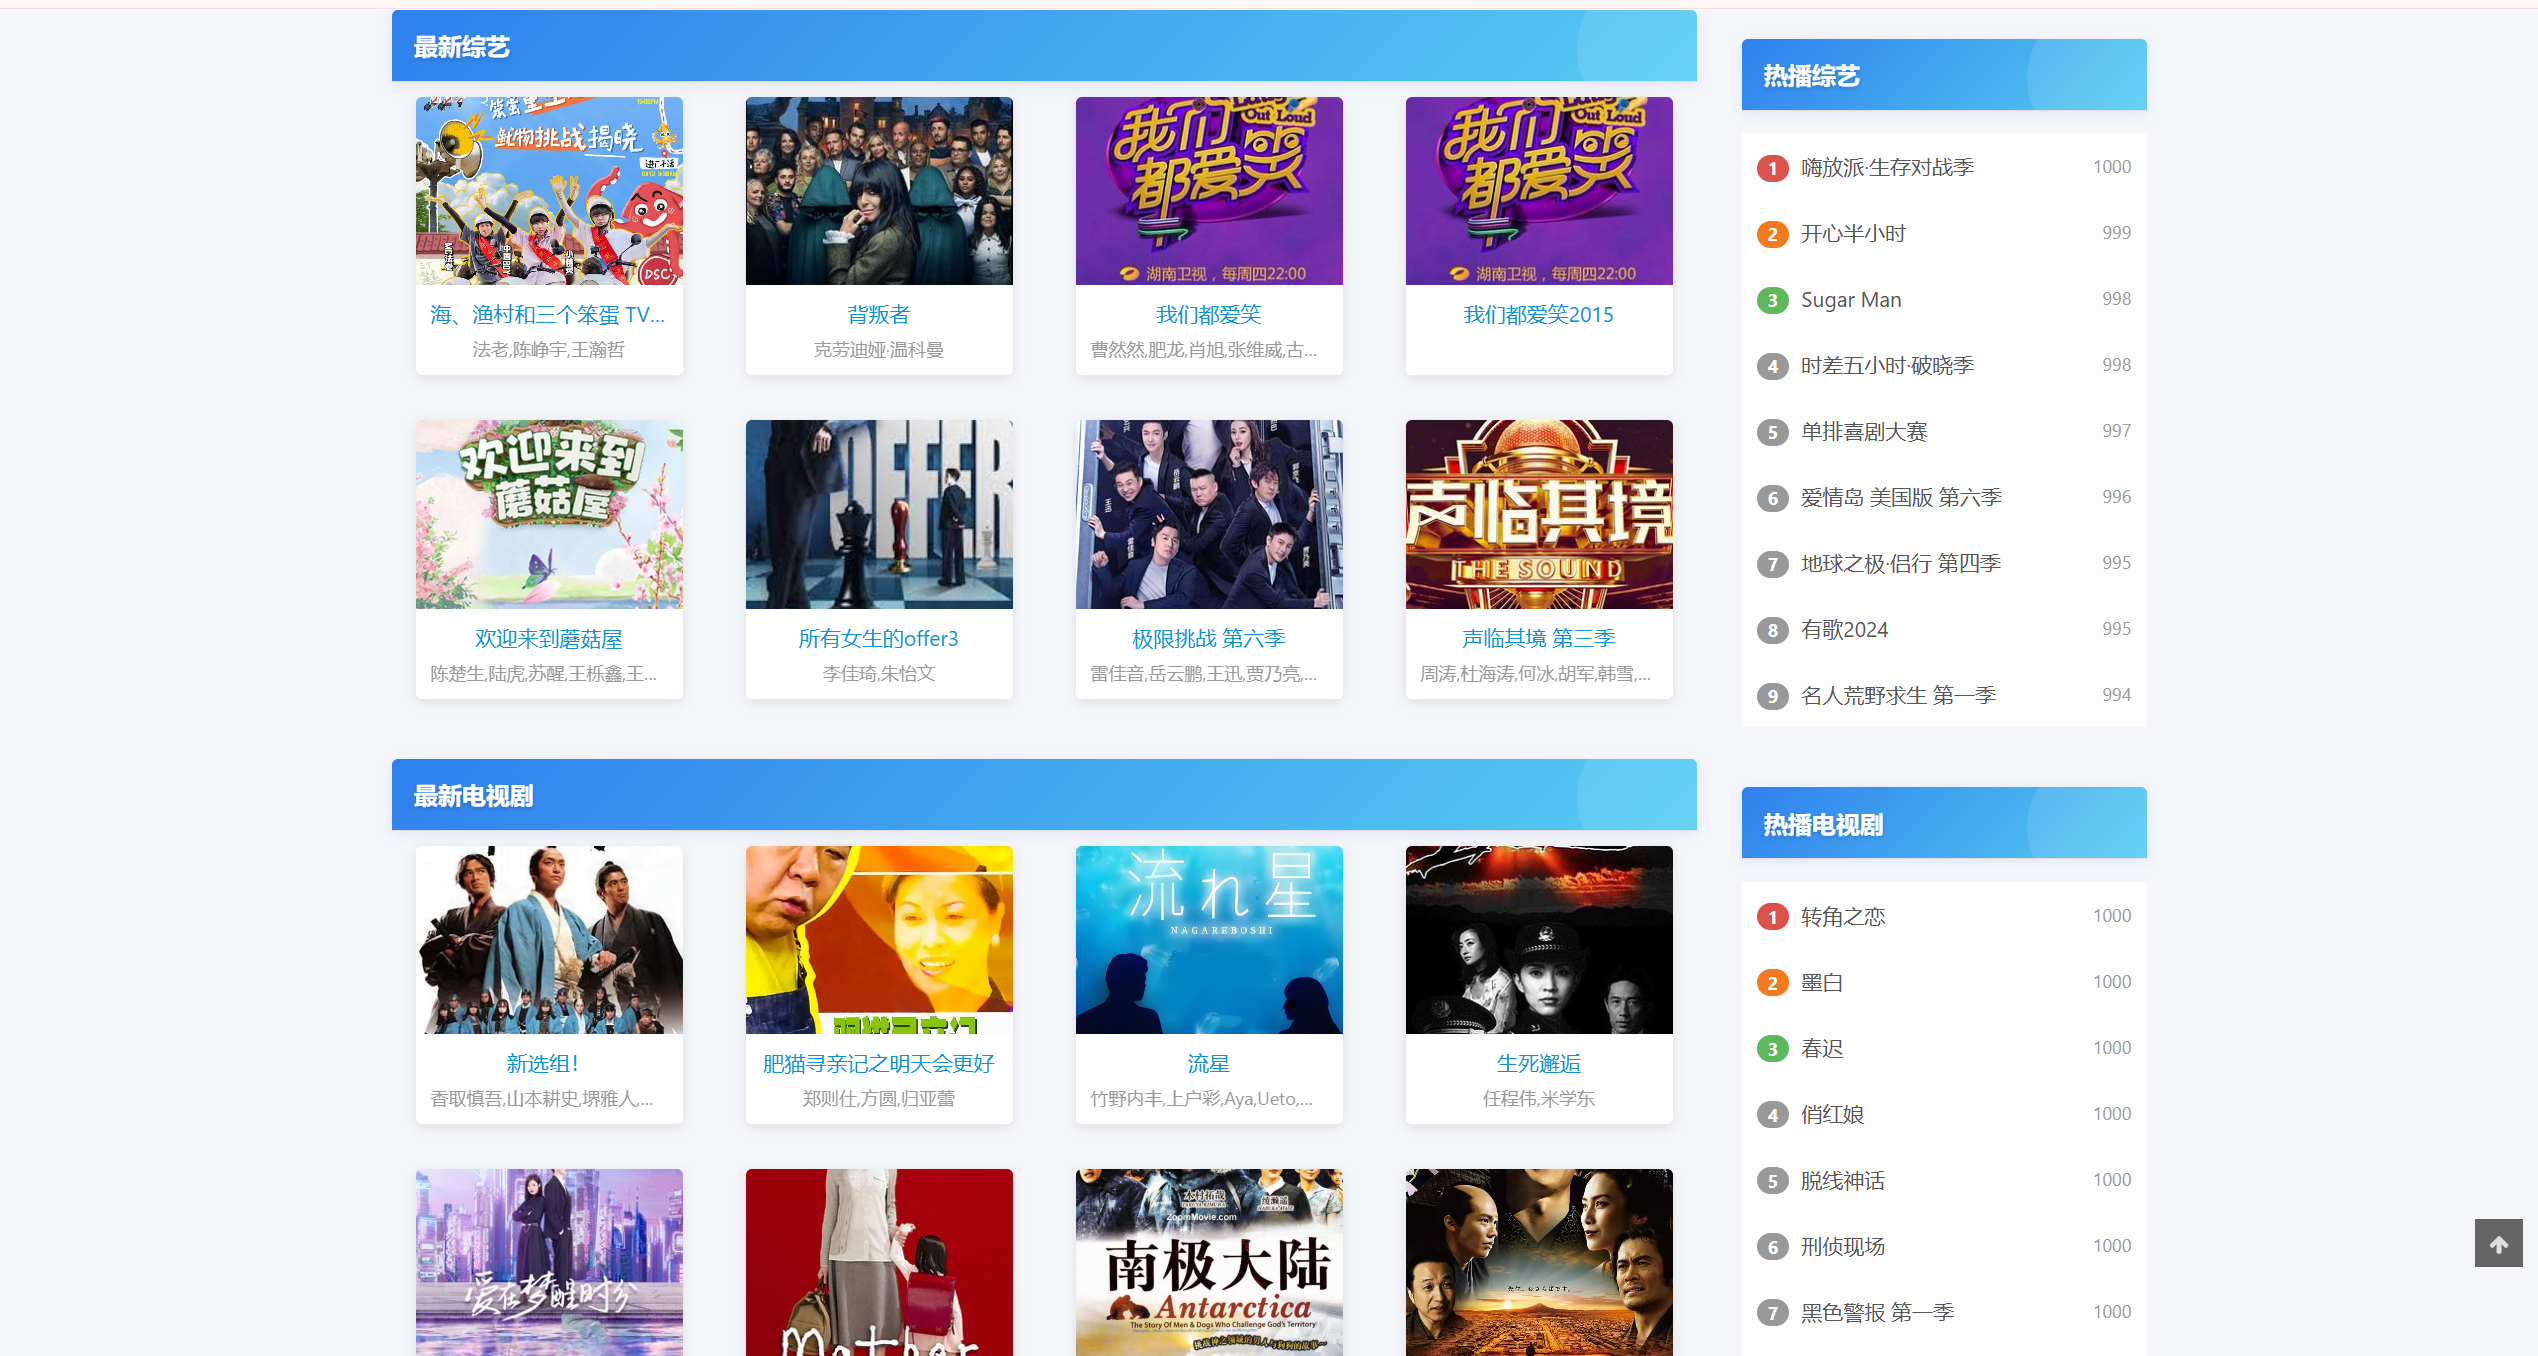
Task: Open the 所有女生的offer3 title link
Action: pyautogui.click(x=878, y=639)
